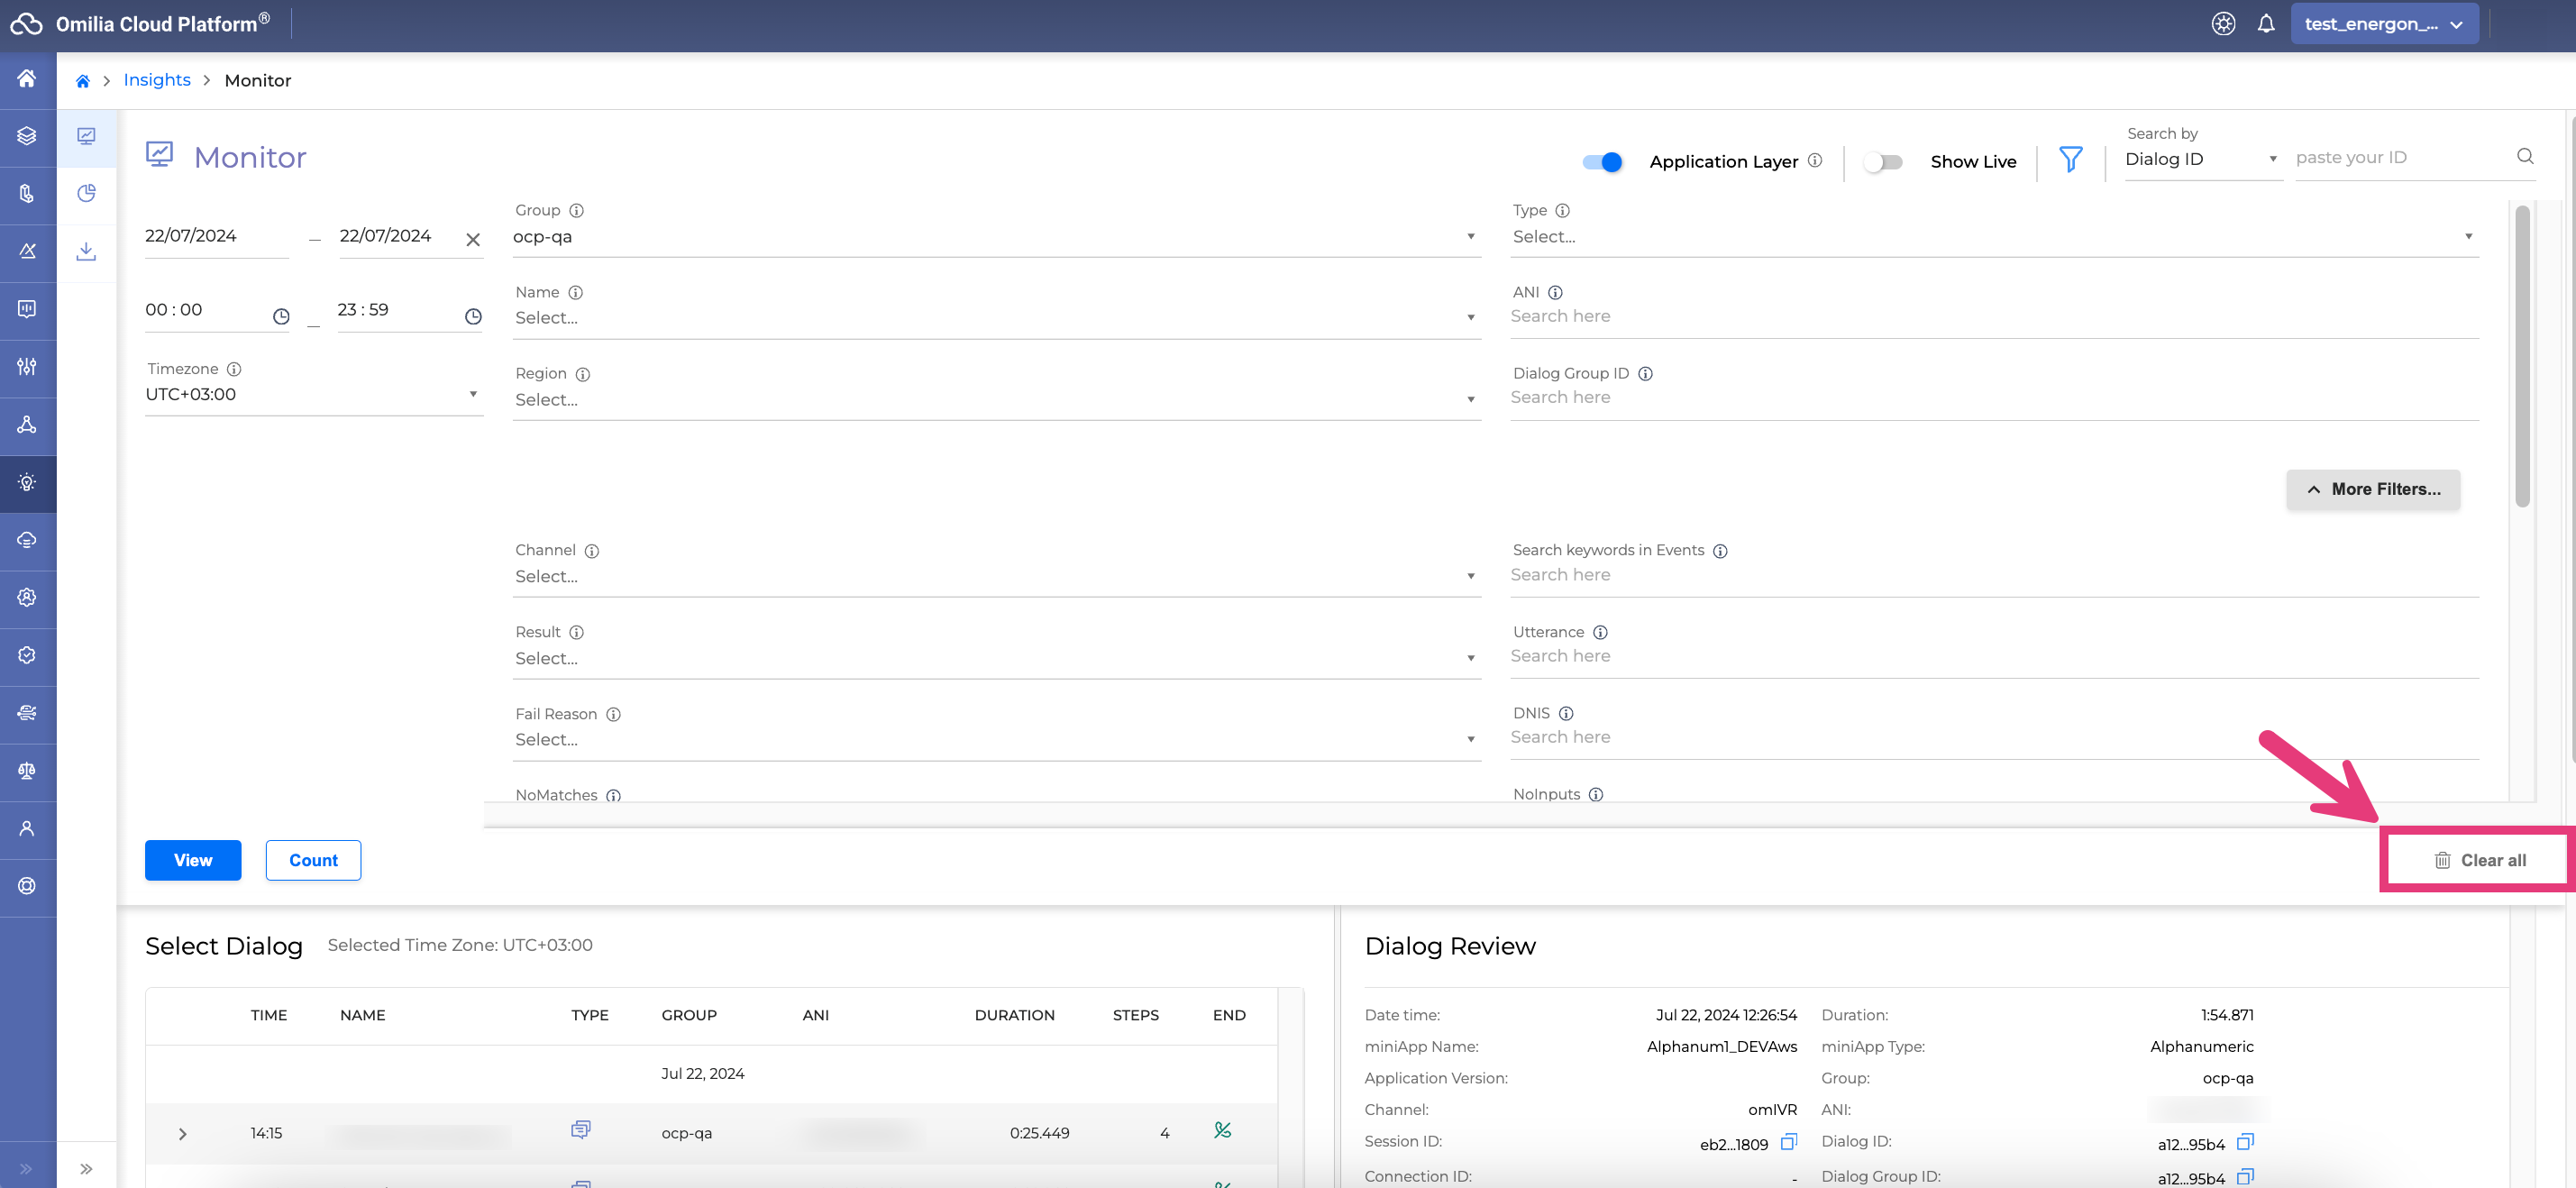Expand the 14:15 dialog row

click(182, 1133)
